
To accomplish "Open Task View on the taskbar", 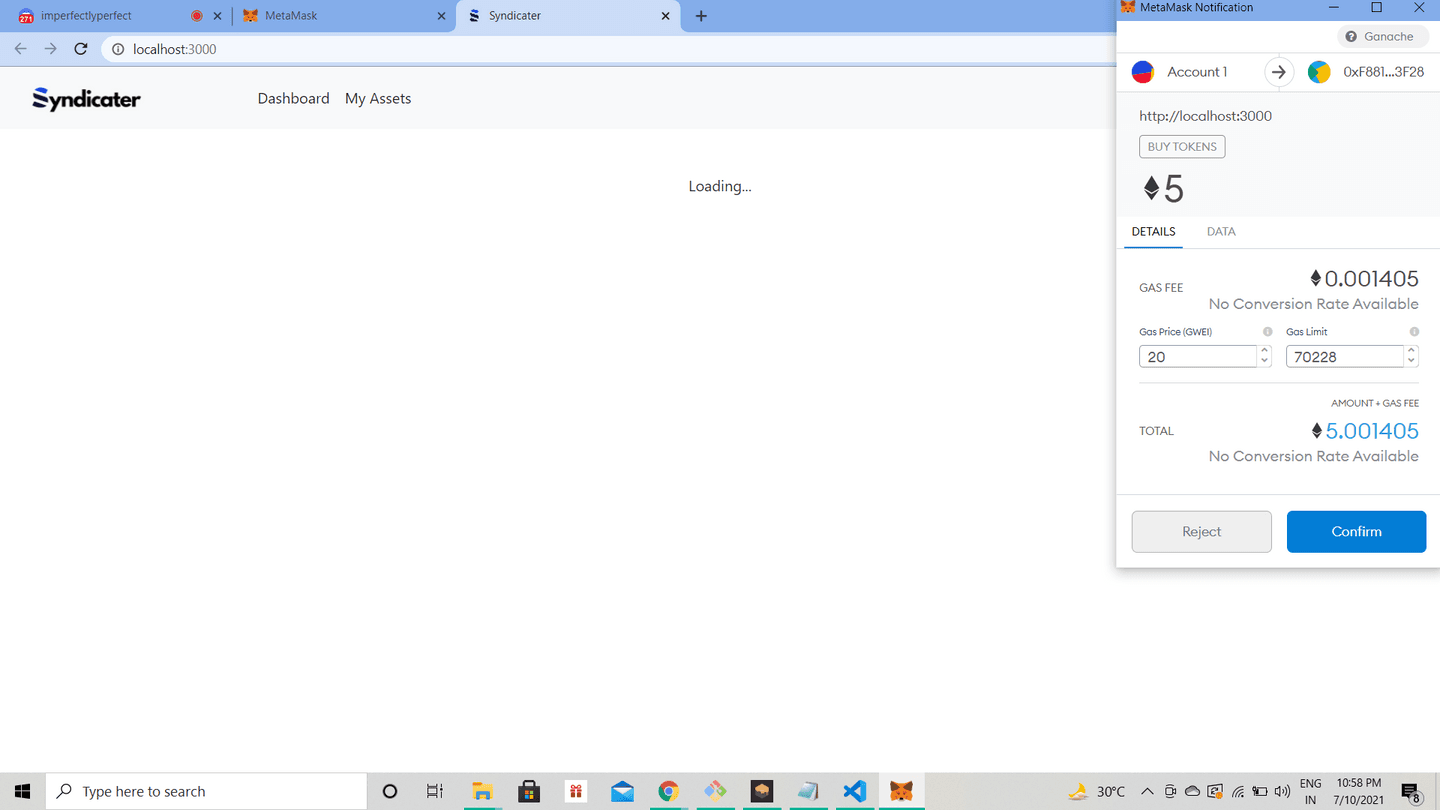I will pos(435,791).
